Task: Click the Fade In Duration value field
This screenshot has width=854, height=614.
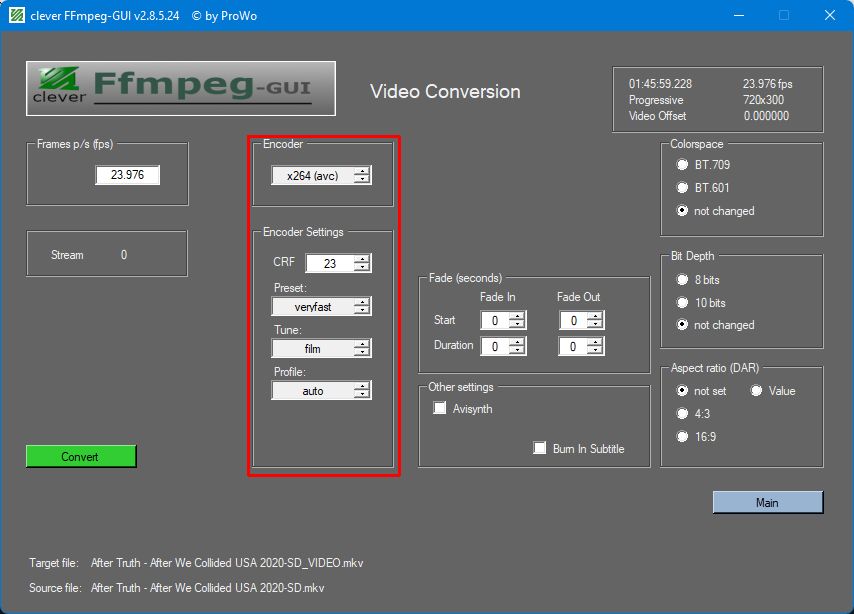Action: (495, 346)
